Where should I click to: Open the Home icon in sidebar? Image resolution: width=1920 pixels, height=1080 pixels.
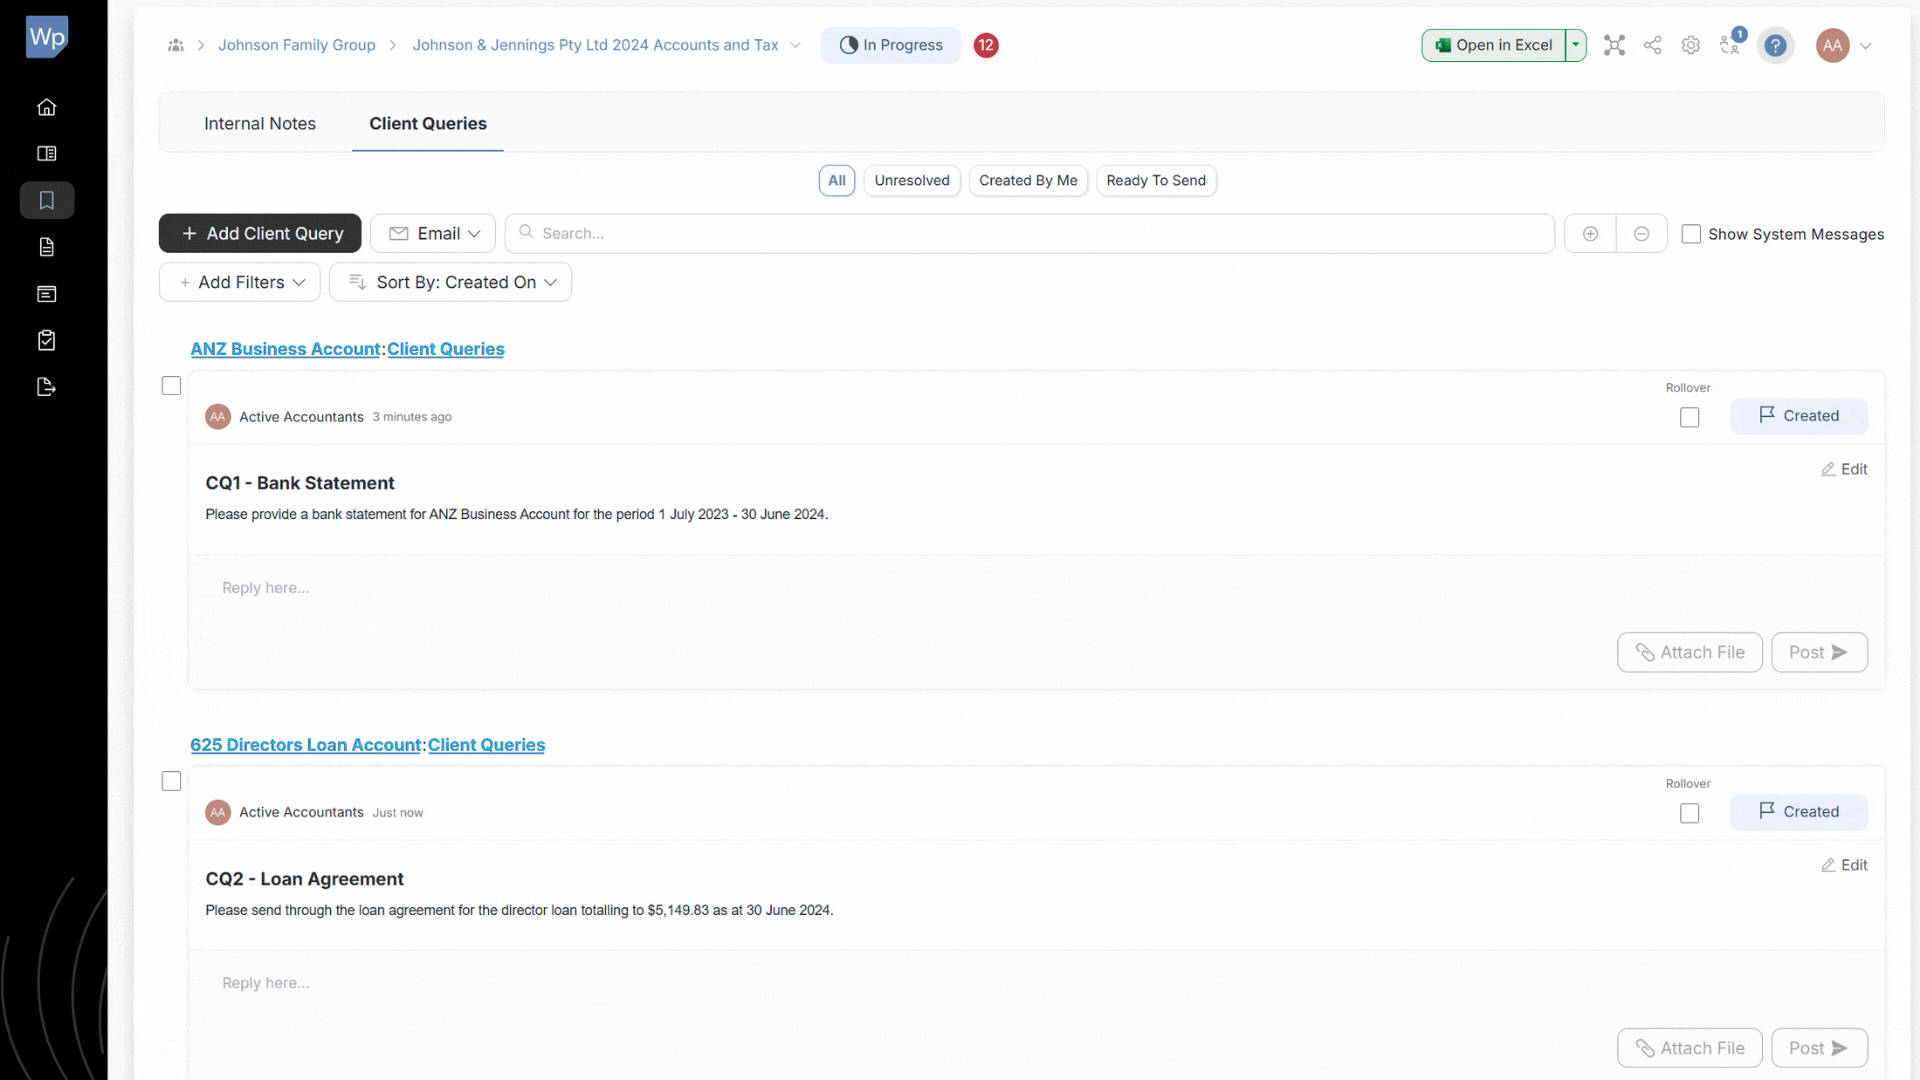click(x=46, y=107)
